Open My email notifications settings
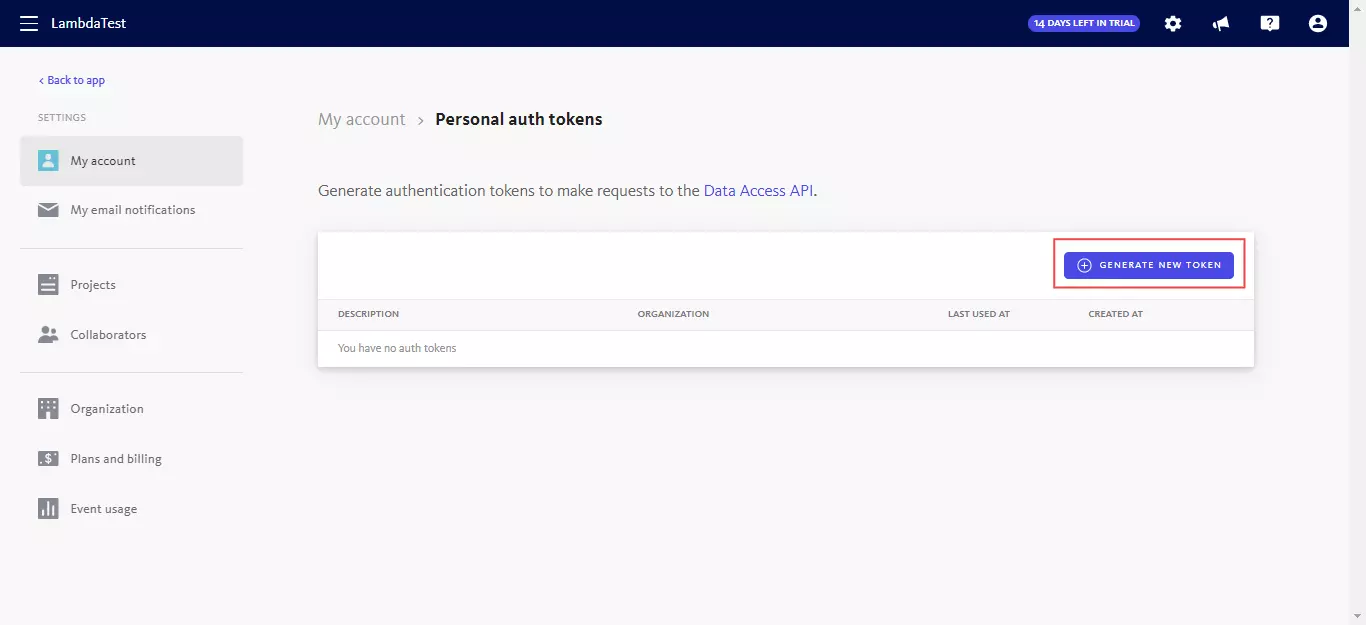Viewport: 1366px width, 625px height. click(x=132, y=210)
